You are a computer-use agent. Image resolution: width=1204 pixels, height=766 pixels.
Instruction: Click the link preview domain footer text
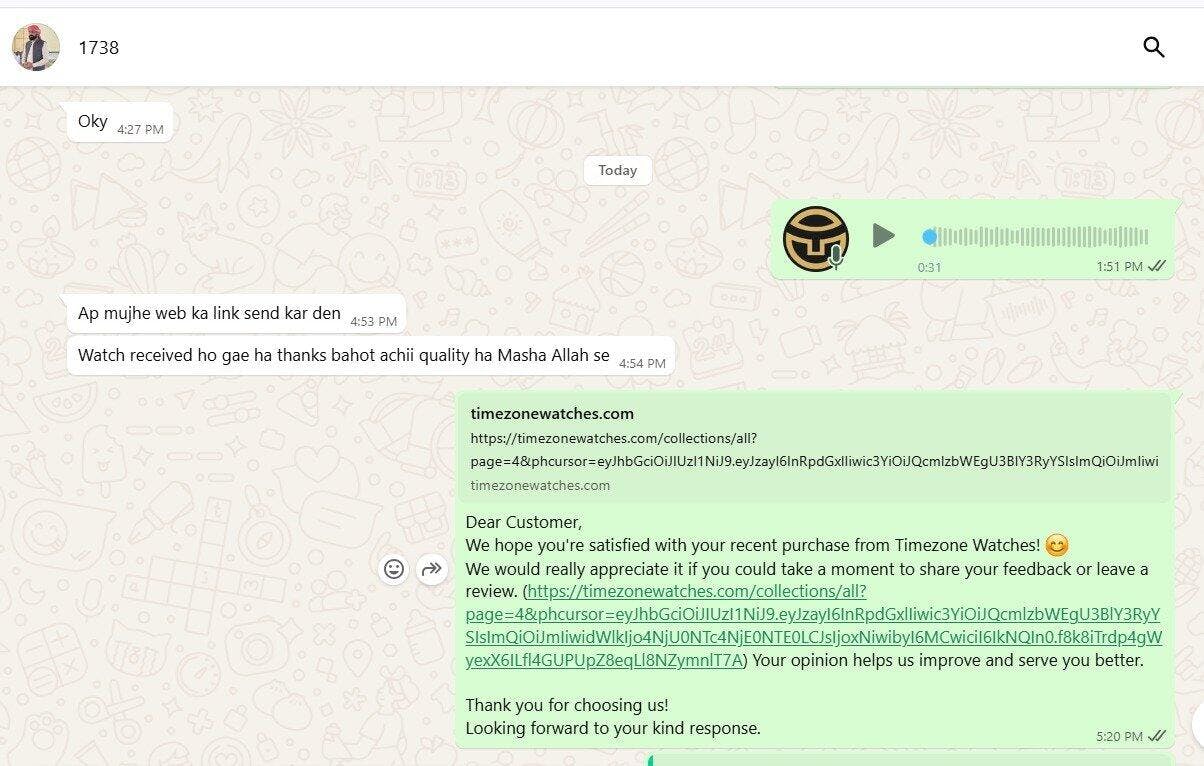click(540, 485)
